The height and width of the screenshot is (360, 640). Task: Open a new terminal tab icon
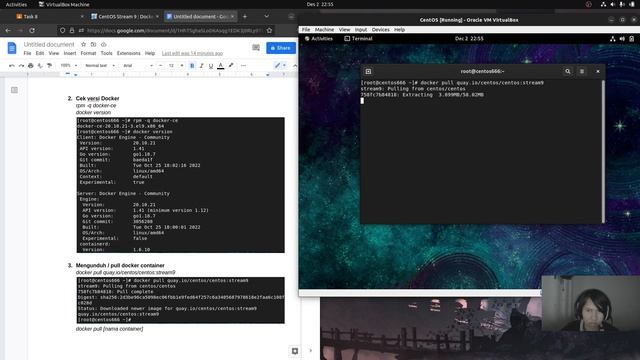click(x=368, y=71)
